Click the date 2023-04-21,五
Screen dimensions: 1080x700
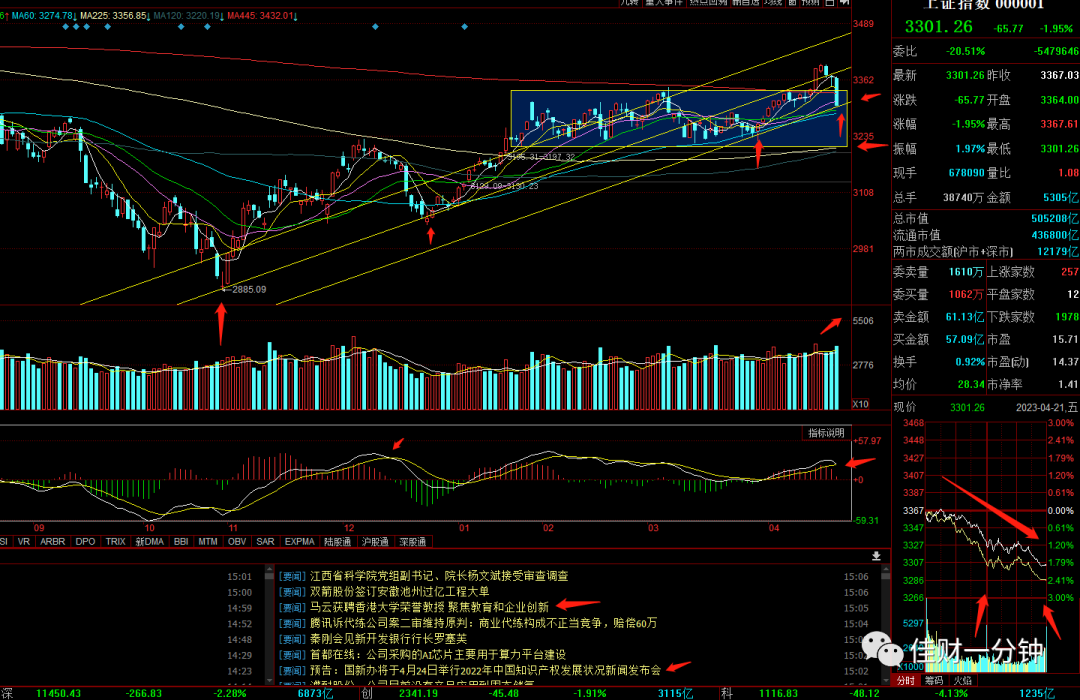tap(1047, 408)
